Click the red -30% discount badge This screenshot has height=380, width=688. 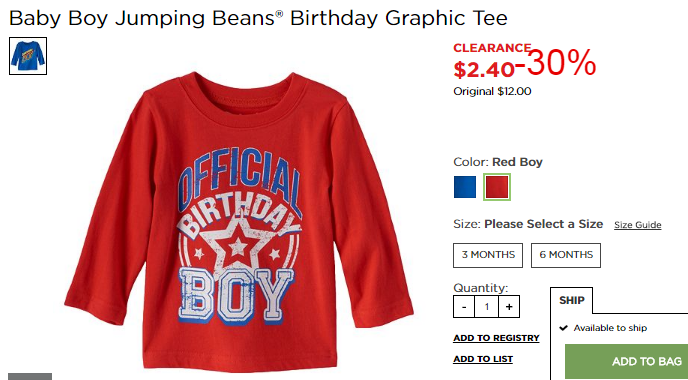(x=556, y=64)
